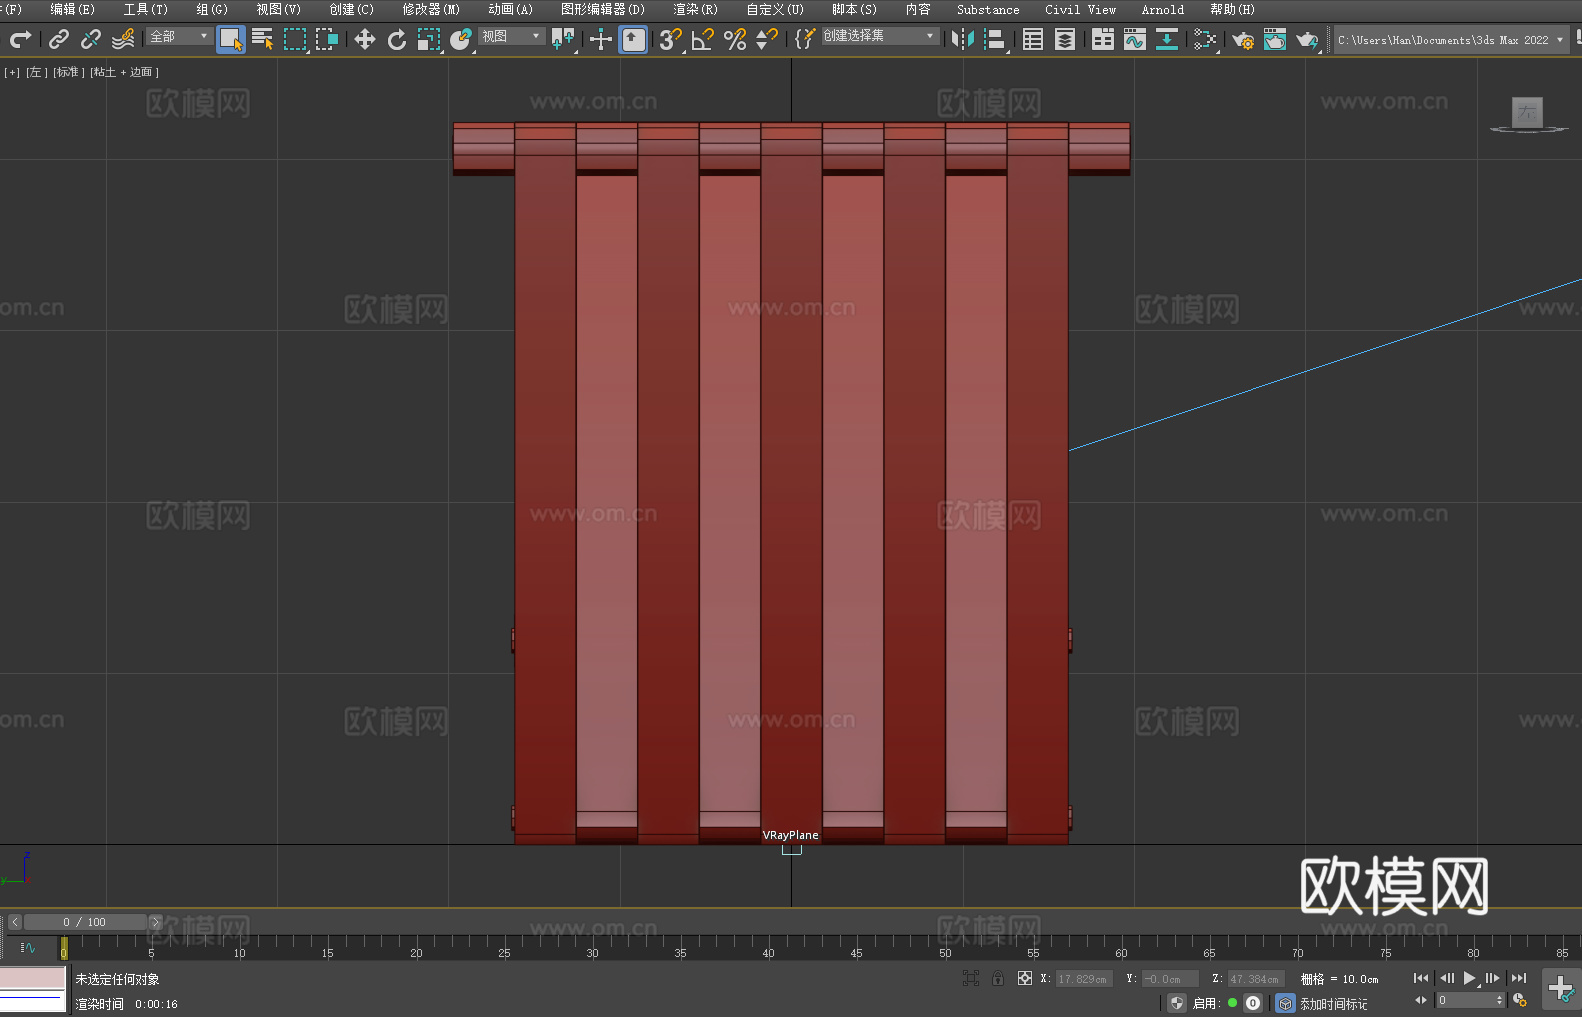Click the Align tool icon
1582x1017 pixels.
pyautogui.click(x=995, y=39)
